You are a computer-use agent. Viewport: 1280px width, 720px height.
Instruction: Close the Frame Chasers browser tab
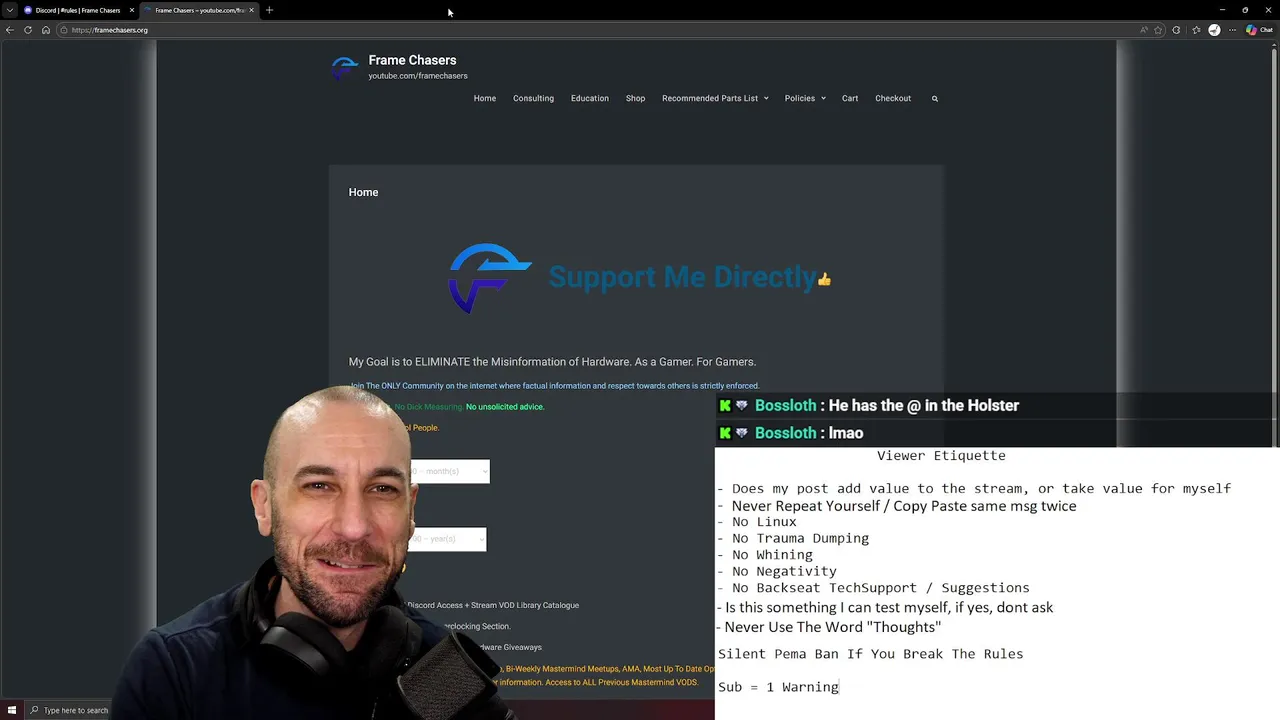point(251,10)
